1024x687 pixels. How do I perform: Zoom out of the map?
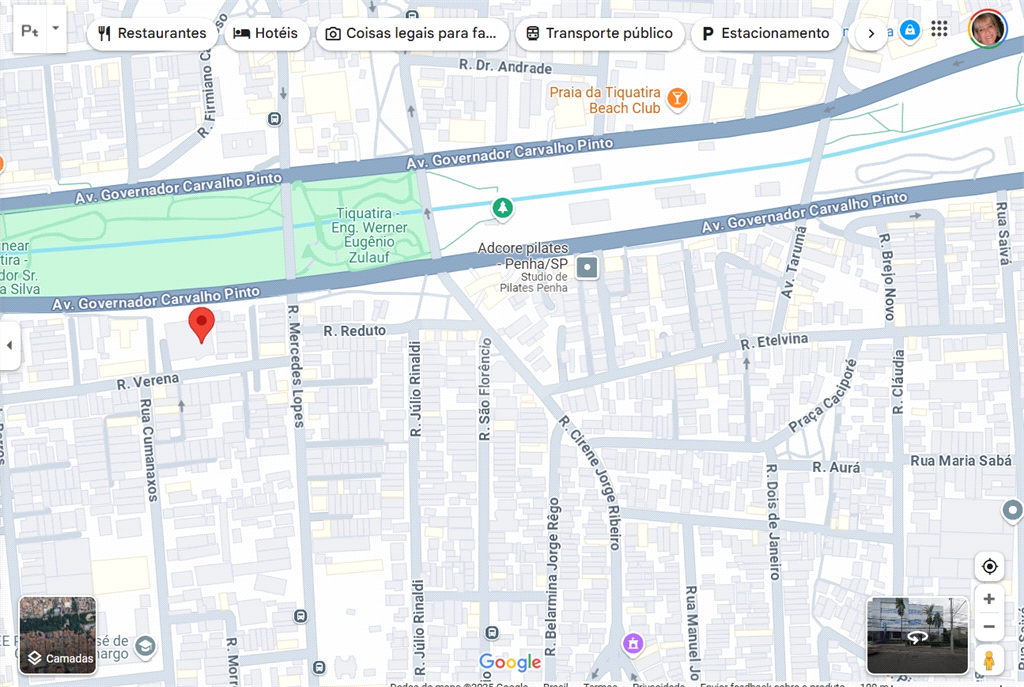pyautogui.click(x=989, y=627)
